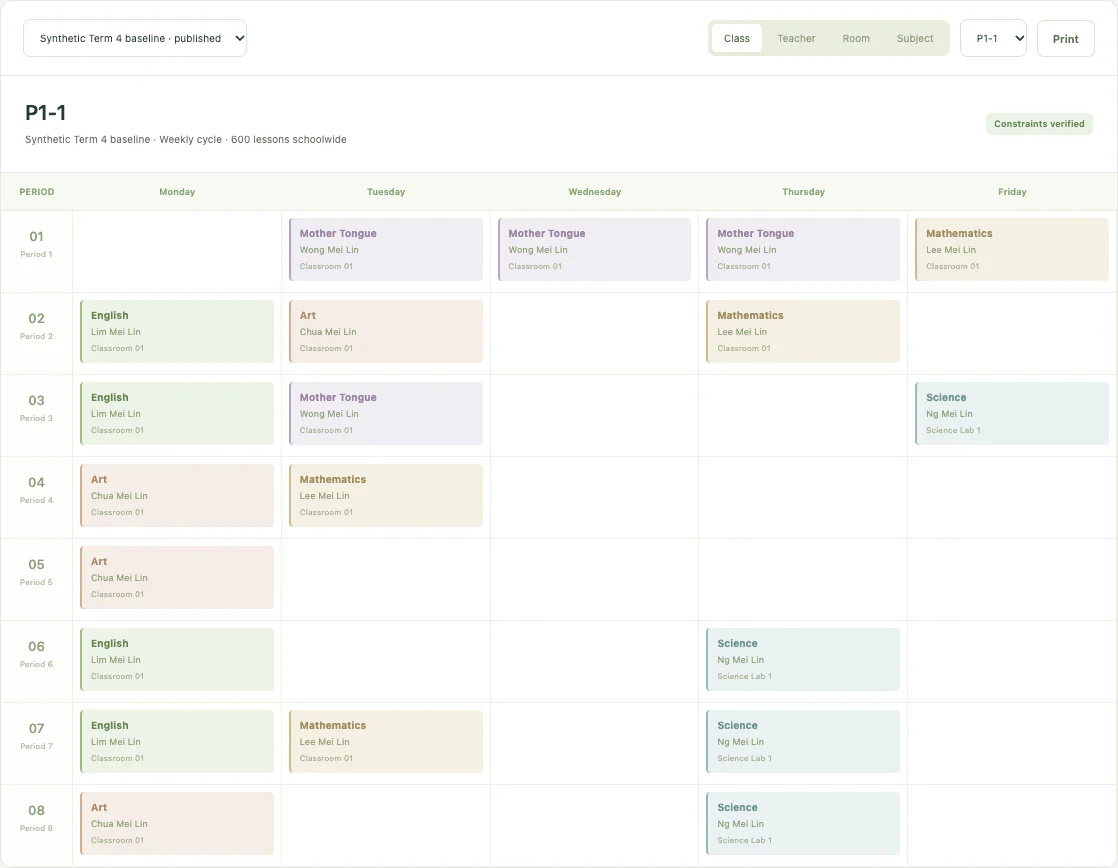Select Wednesday period 1 Mother Tongue lesson
Screen dimensions: 1118x868
(595, 250)
